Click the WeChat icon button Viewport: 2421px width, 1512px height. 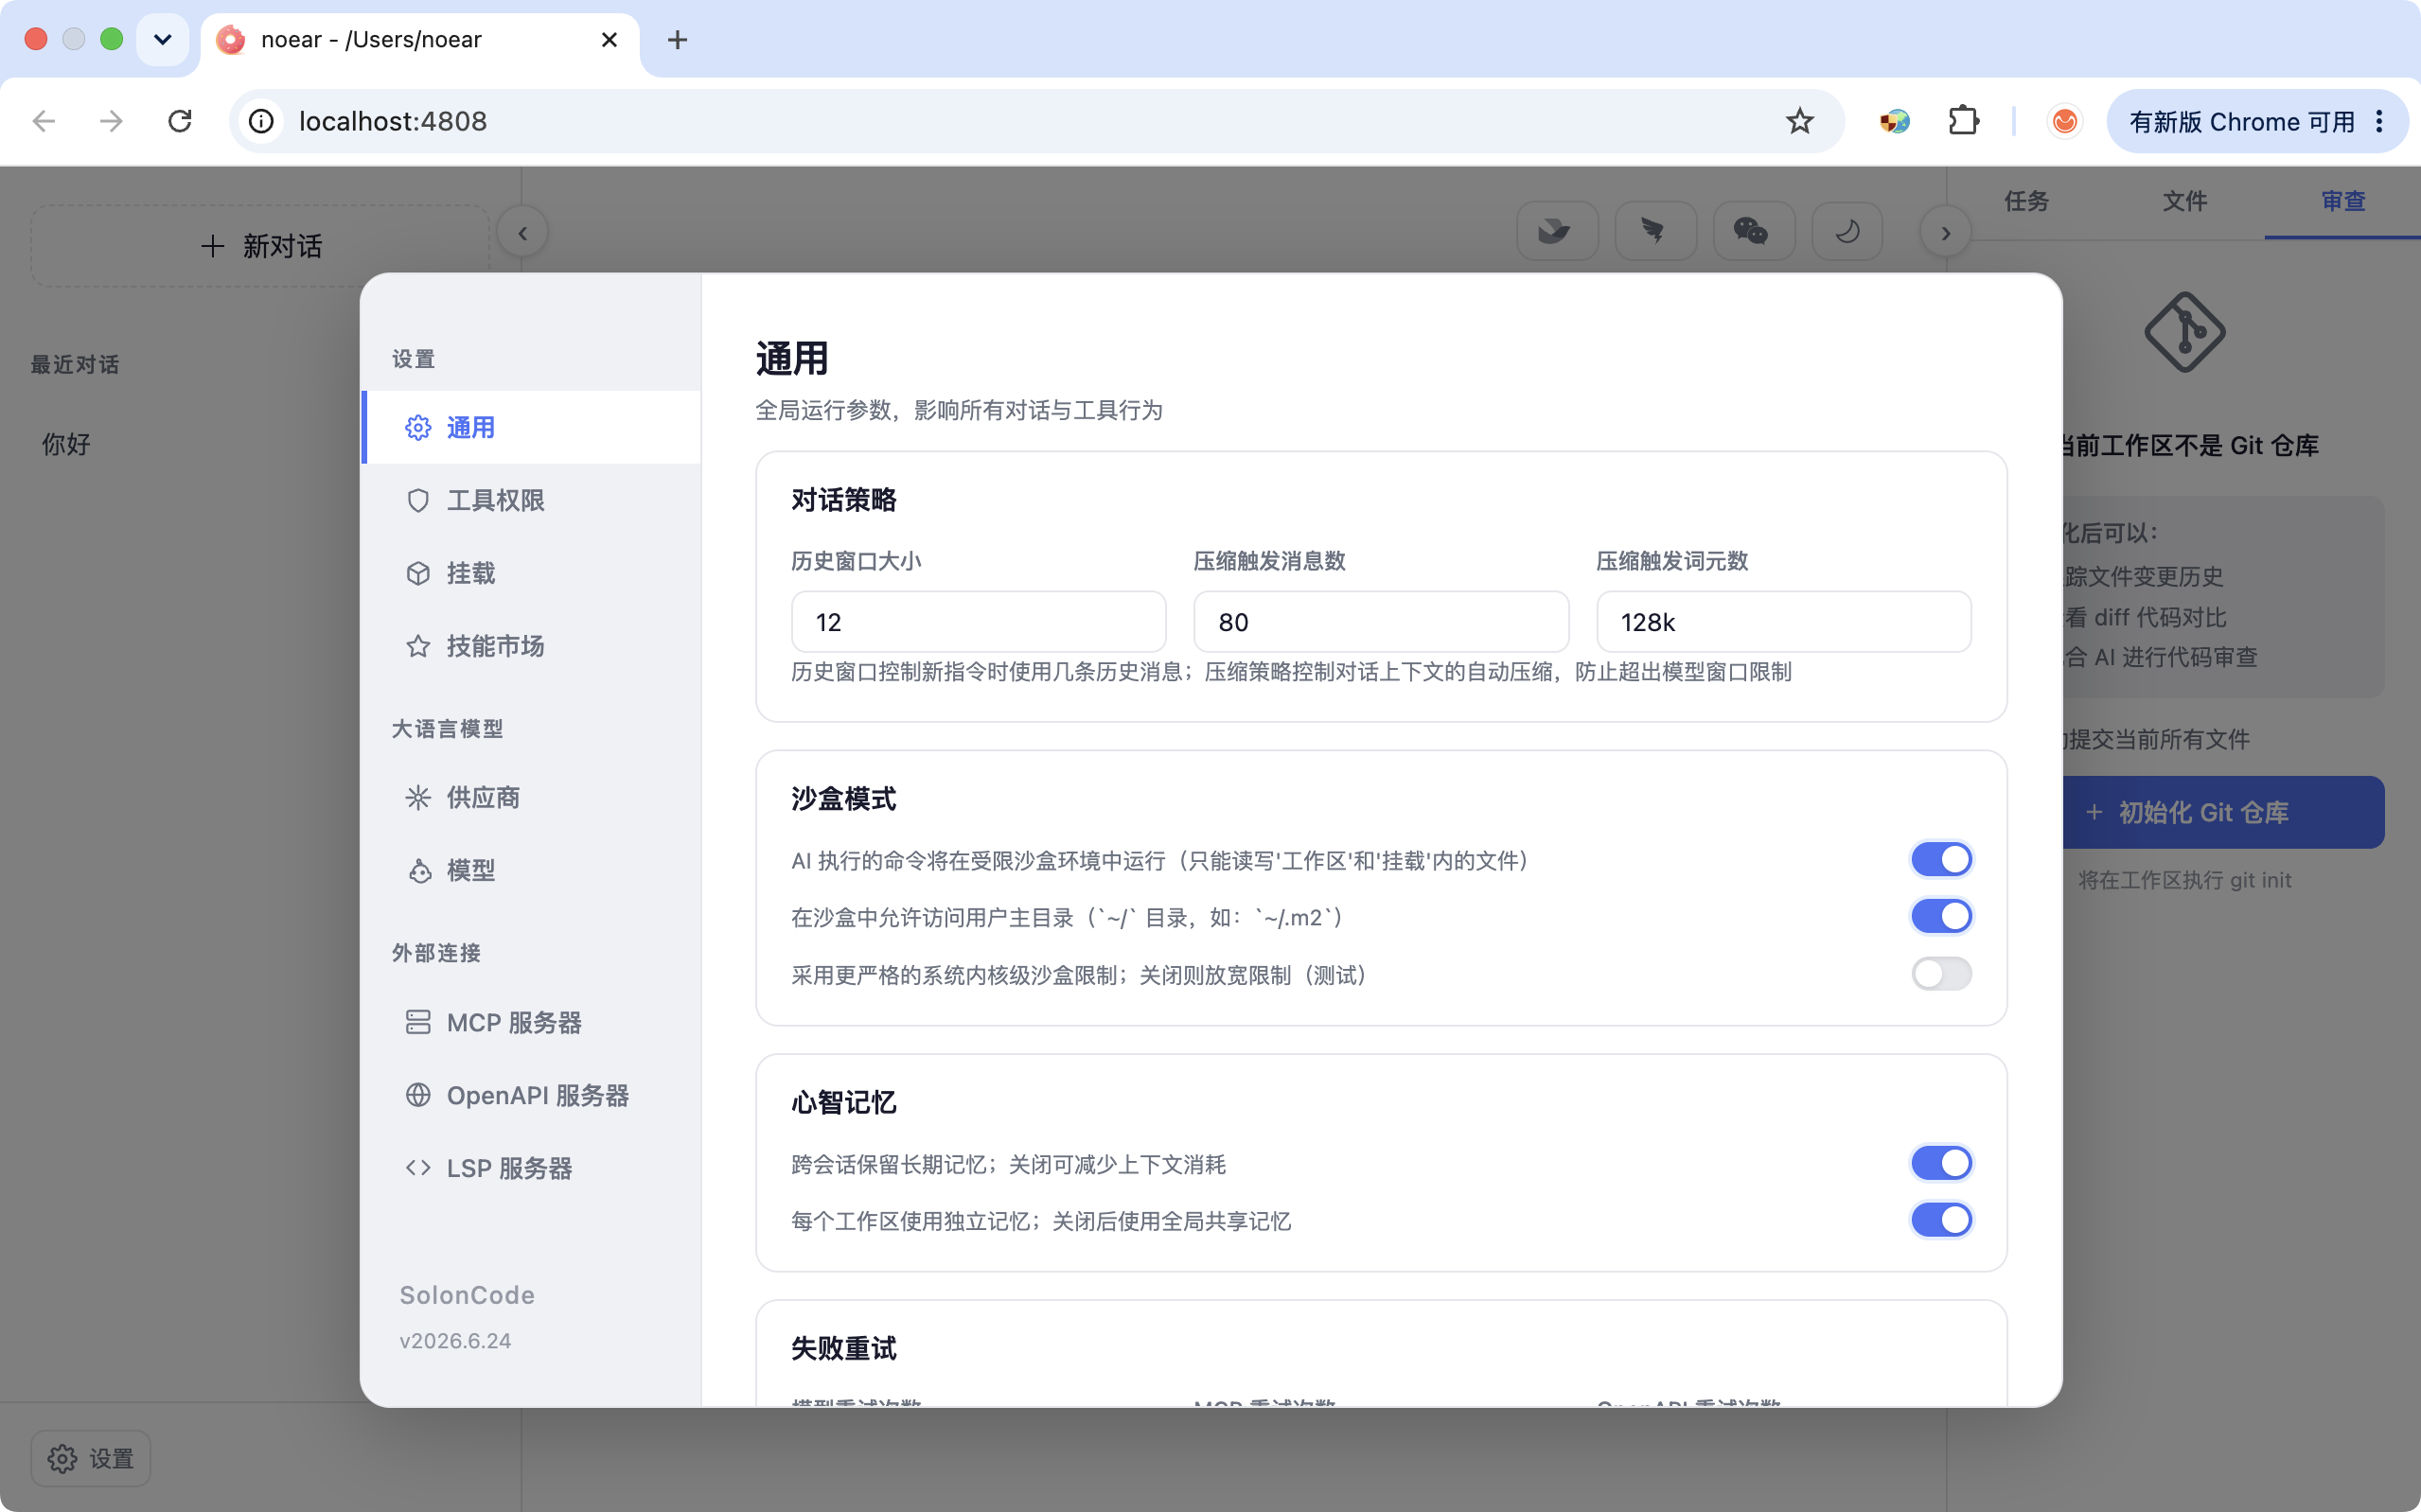(x=1752, y=232)
